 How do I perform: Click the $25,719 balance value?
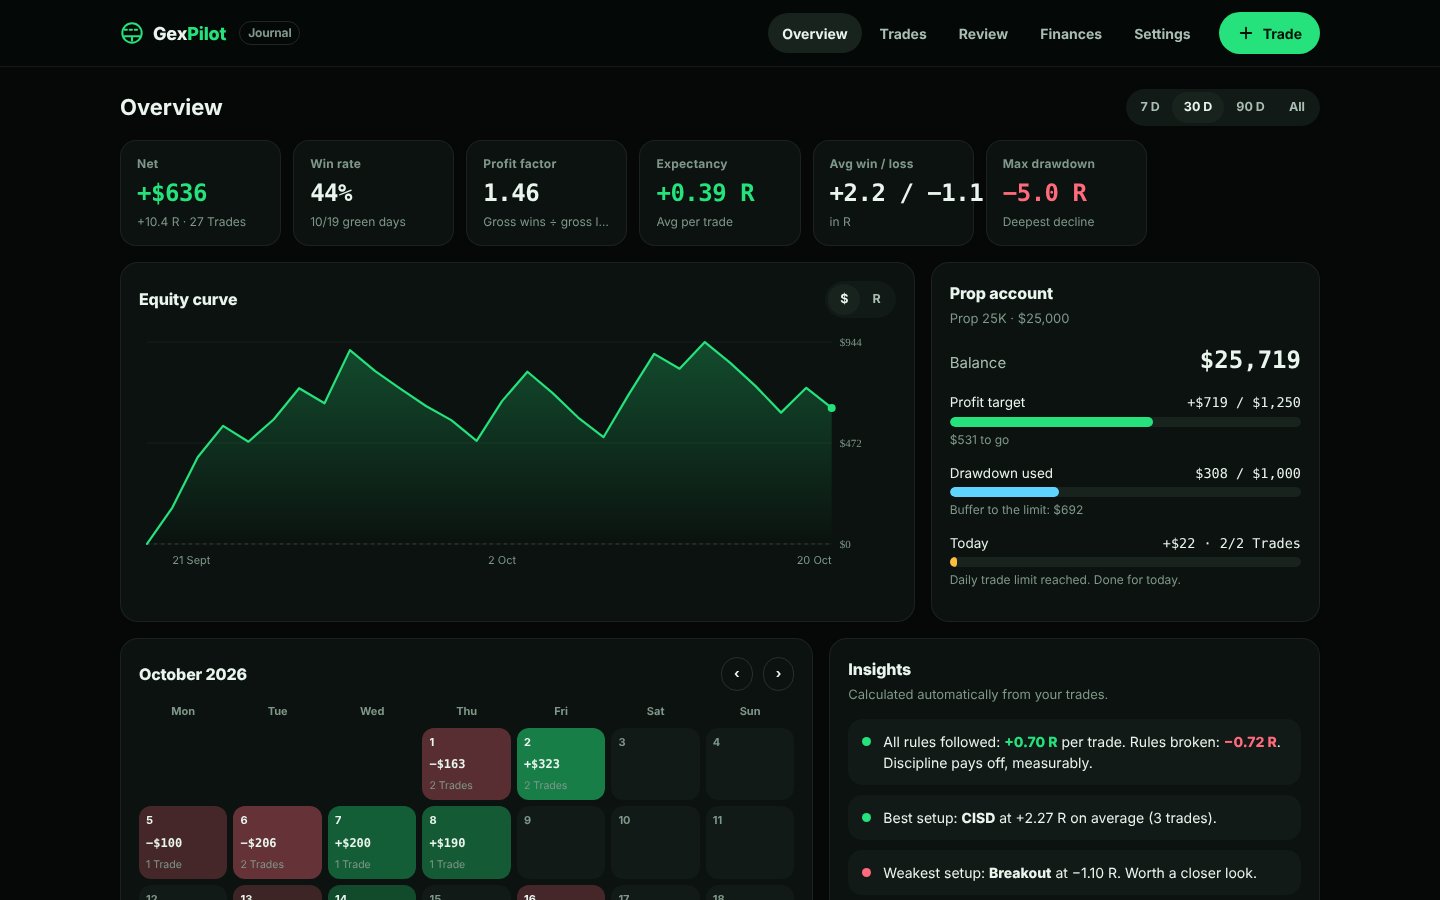point(1250,360)
